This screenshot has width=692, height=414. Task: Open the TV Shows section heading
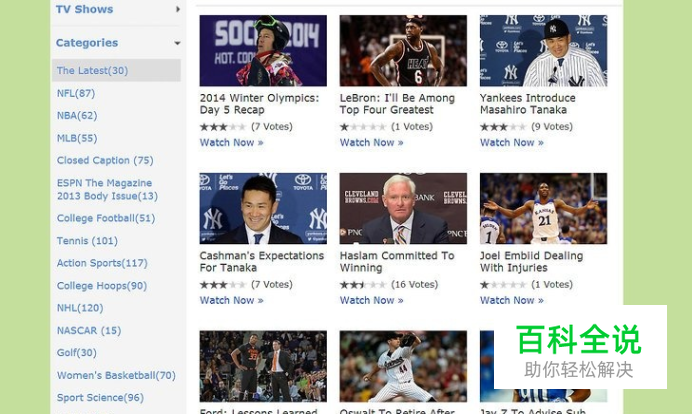[84, 9]
